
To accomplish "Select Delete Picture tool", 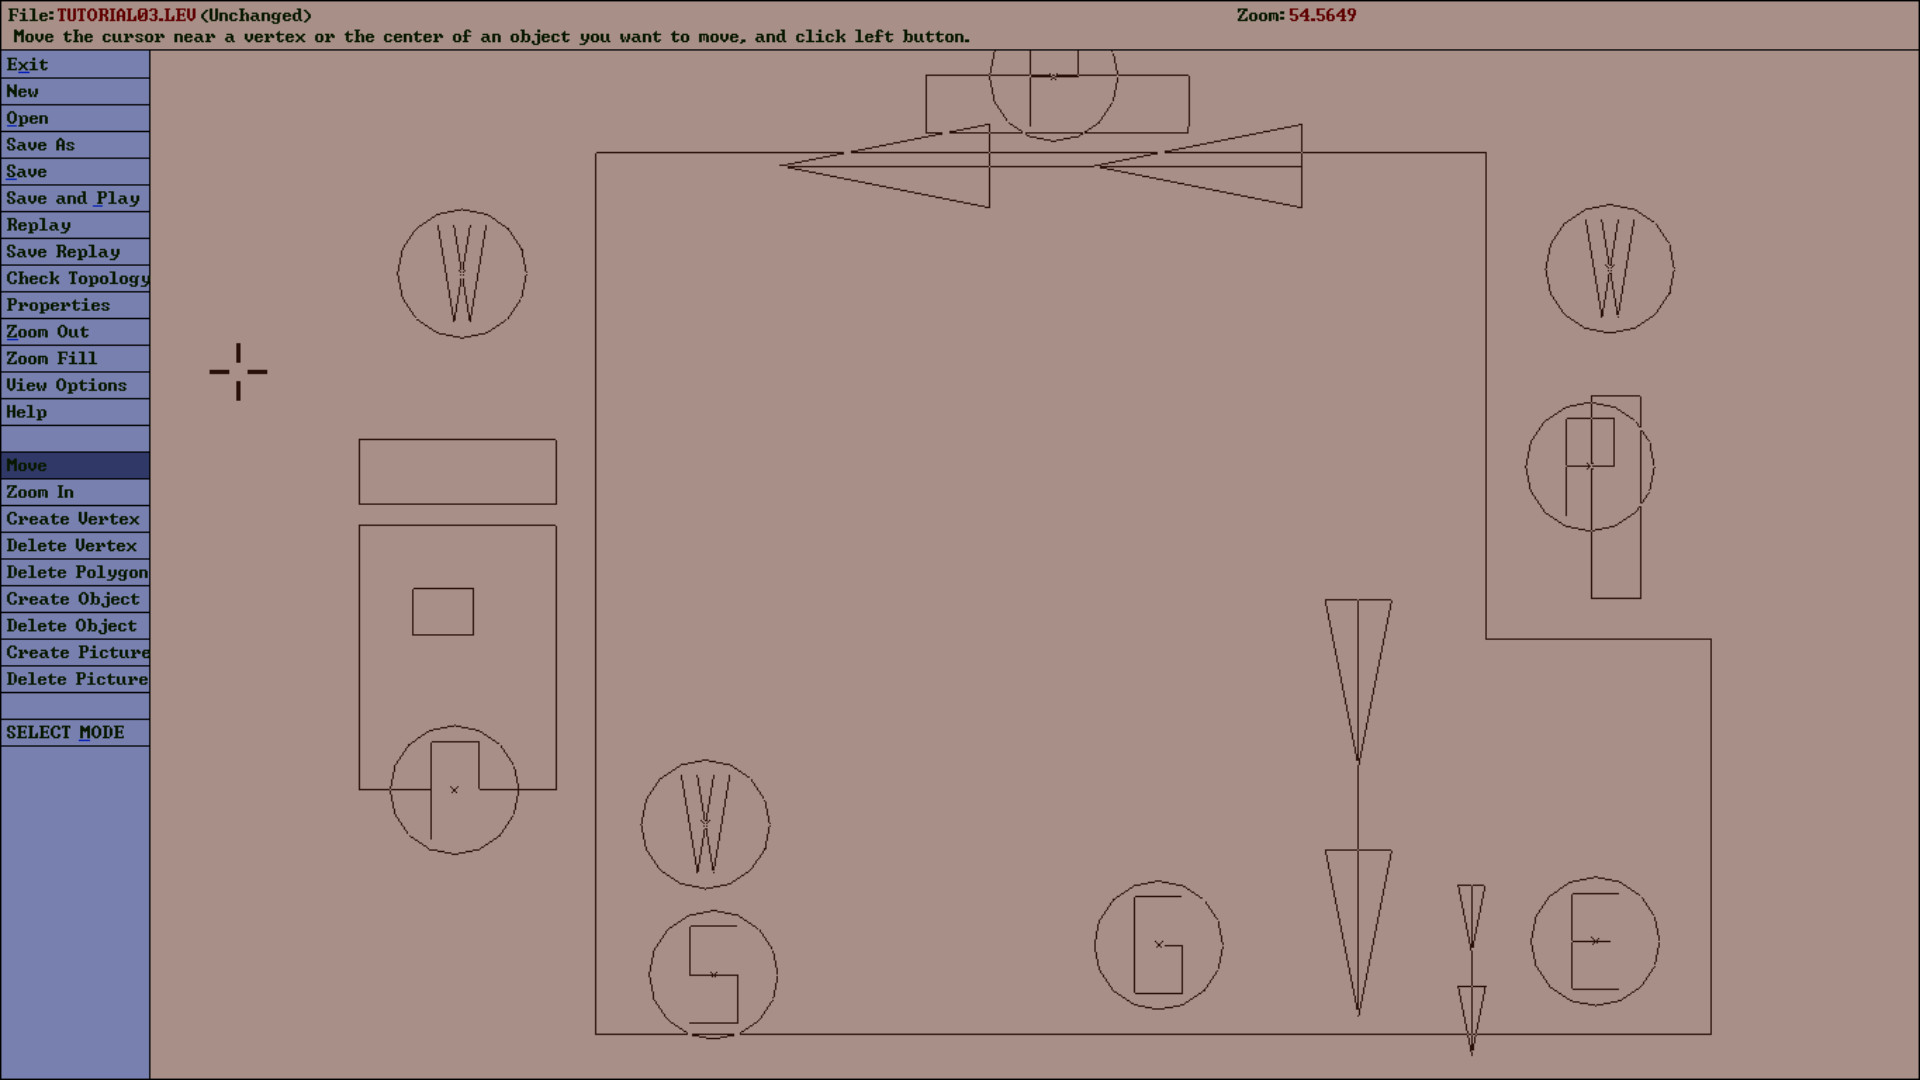I will 75,678.
